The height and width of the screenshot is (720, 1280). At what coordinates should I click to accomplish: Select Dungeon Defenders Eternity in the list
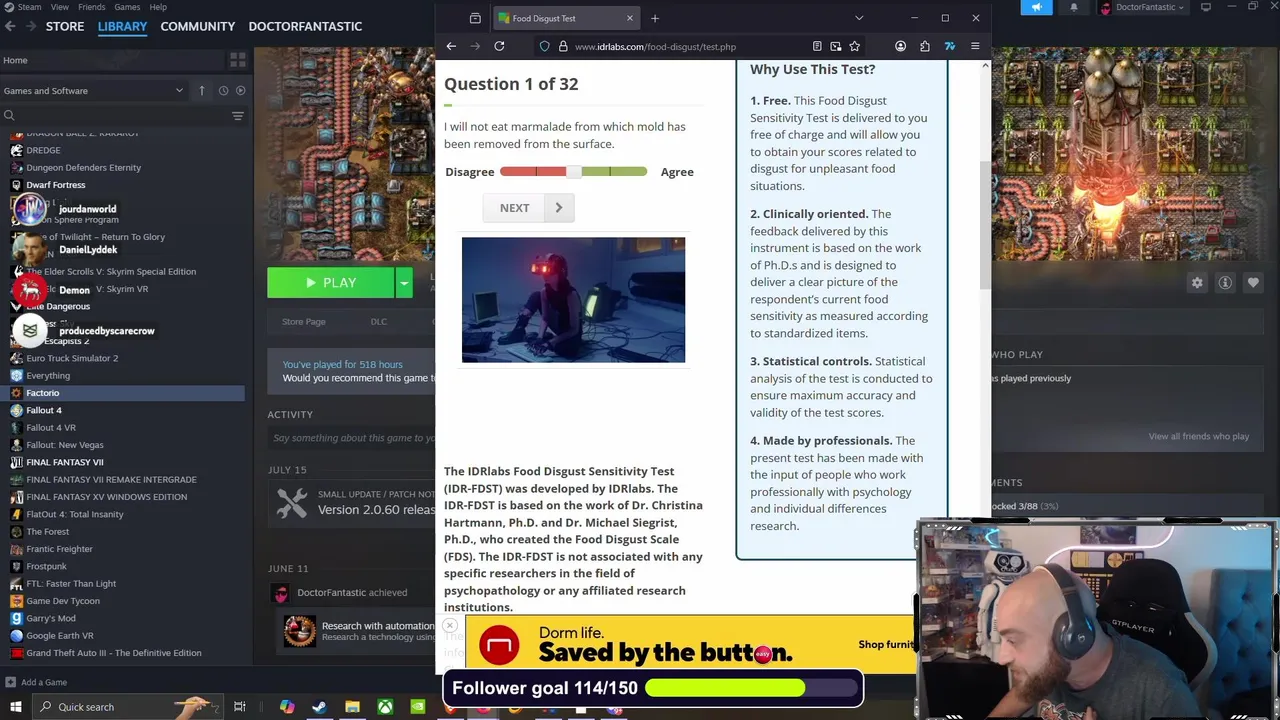click(83, 167)
